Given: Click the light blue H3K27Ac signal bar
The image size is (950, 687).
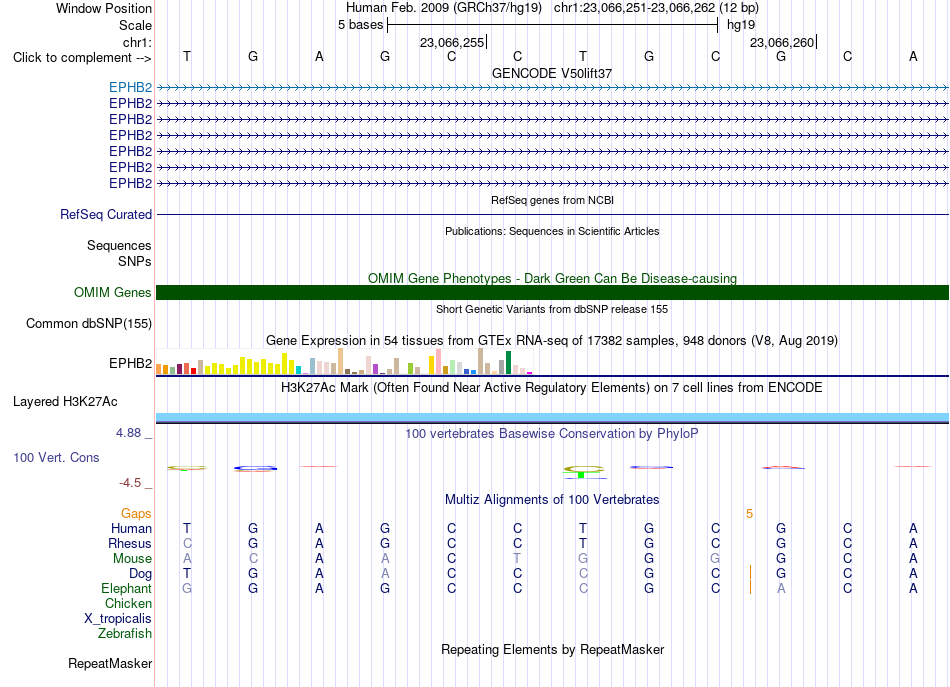Looking at the screenshot, I should tap(552, 417).
